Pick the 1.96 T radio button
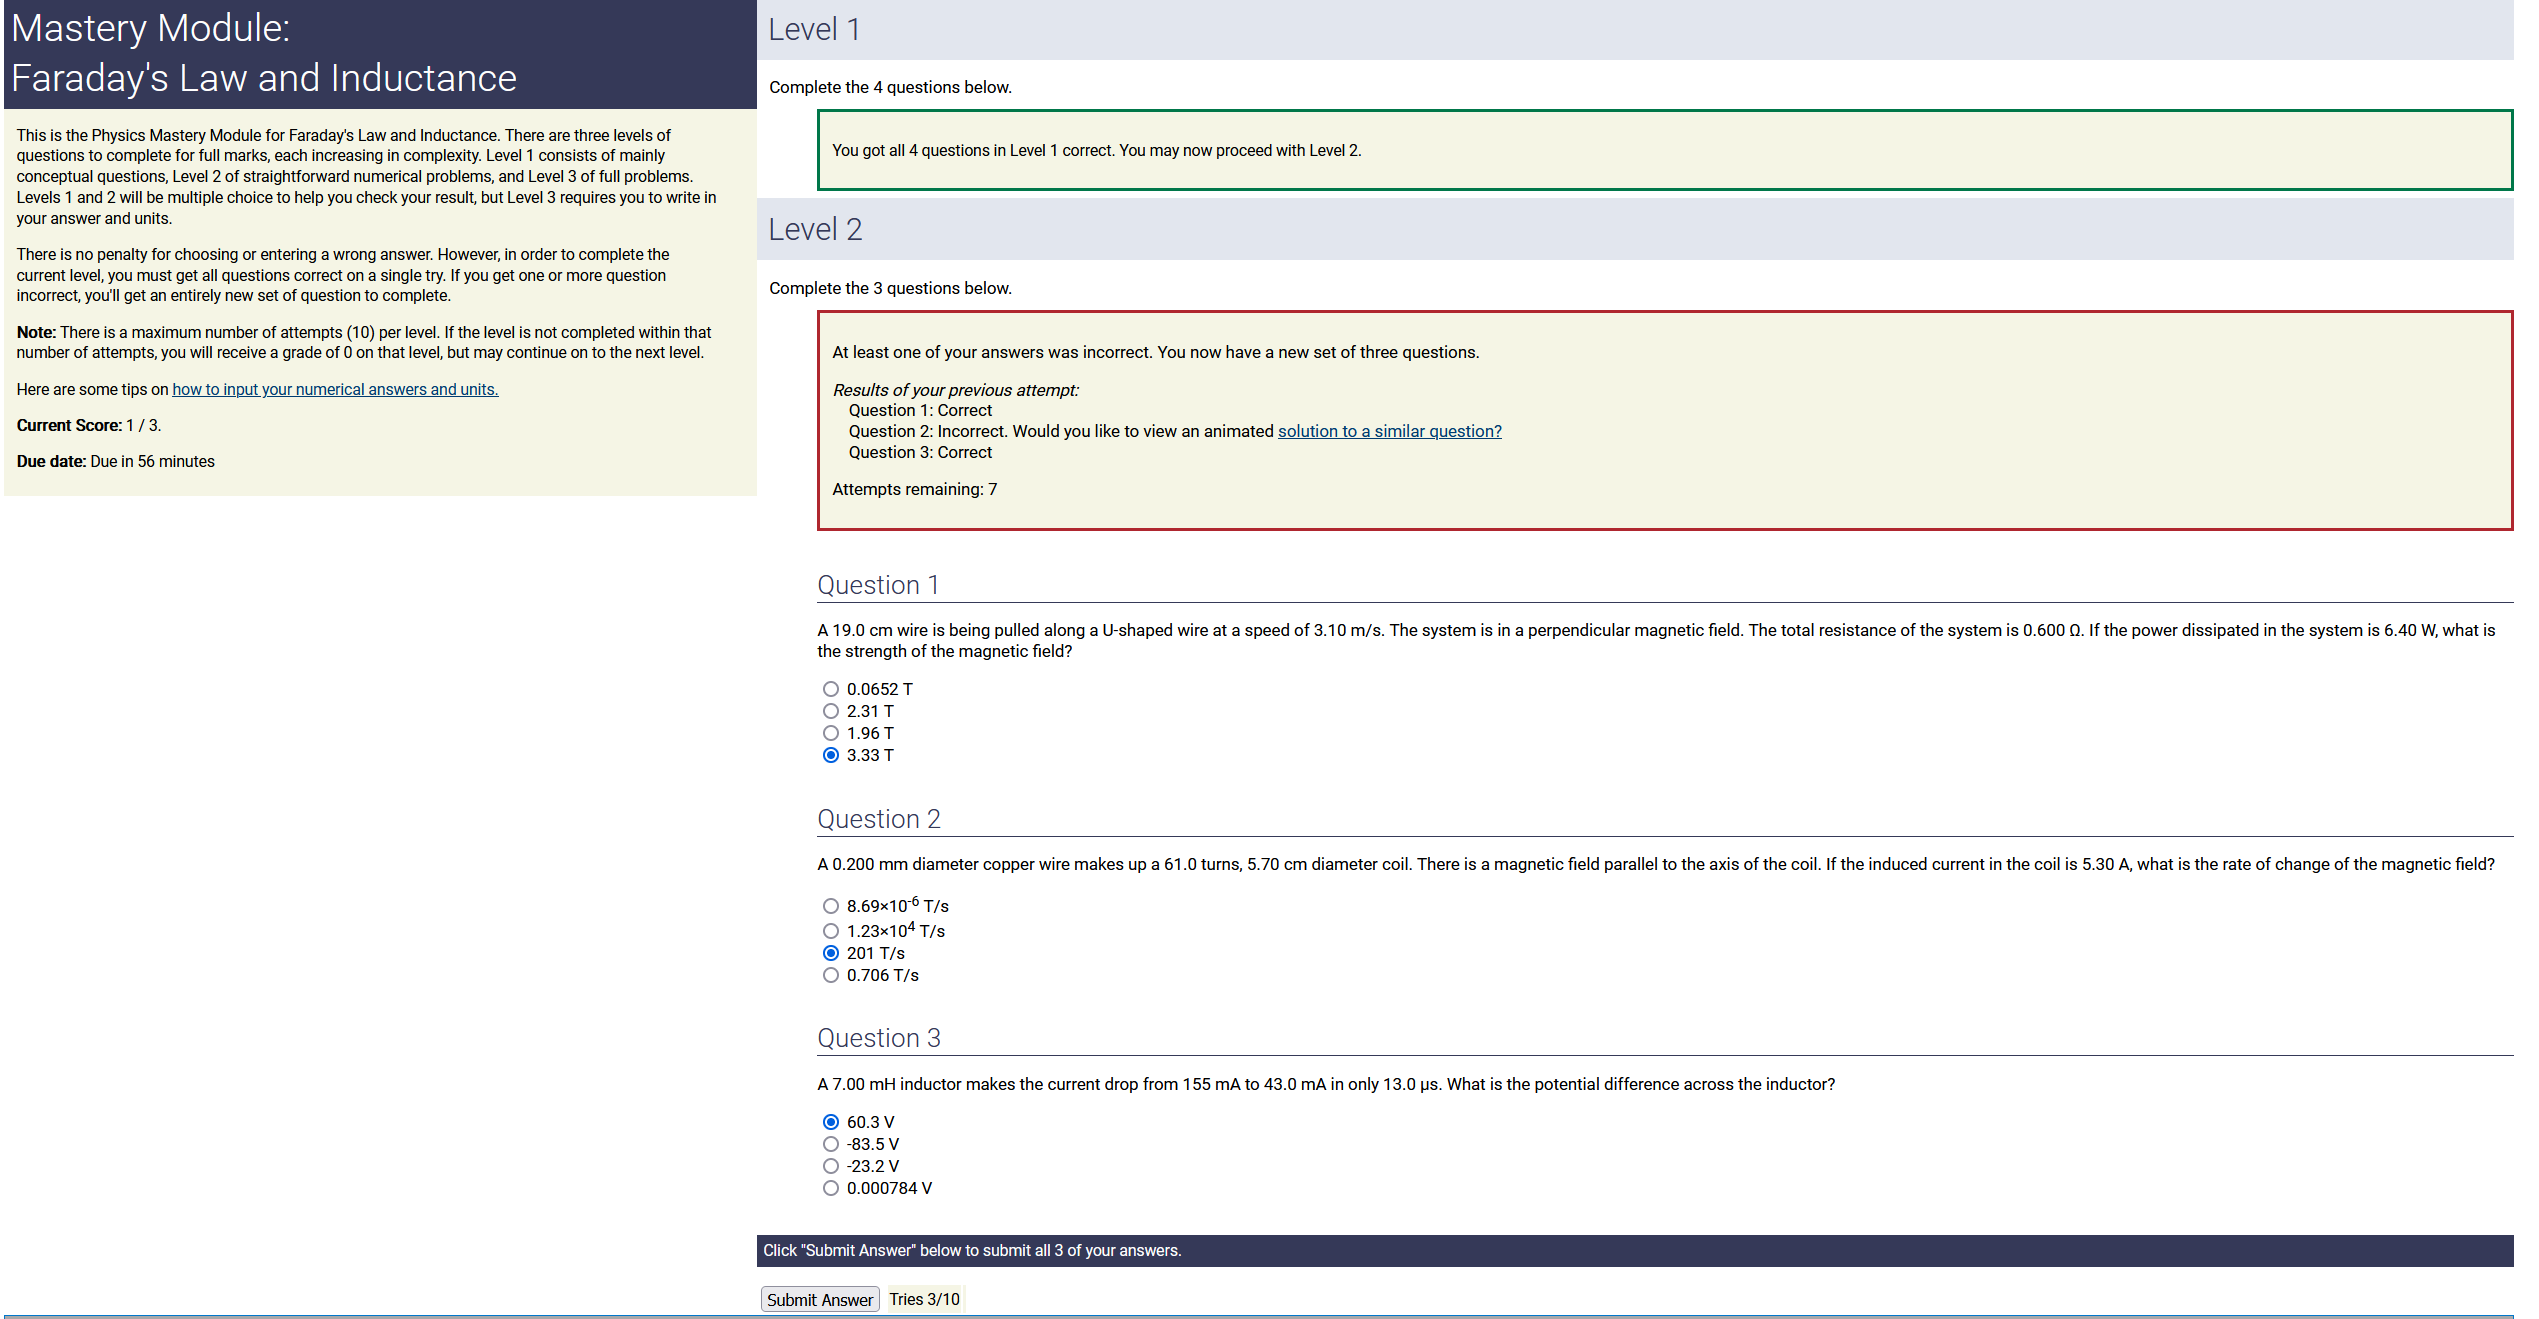Screen dimensions: 2539x1319 click(830, 733)
